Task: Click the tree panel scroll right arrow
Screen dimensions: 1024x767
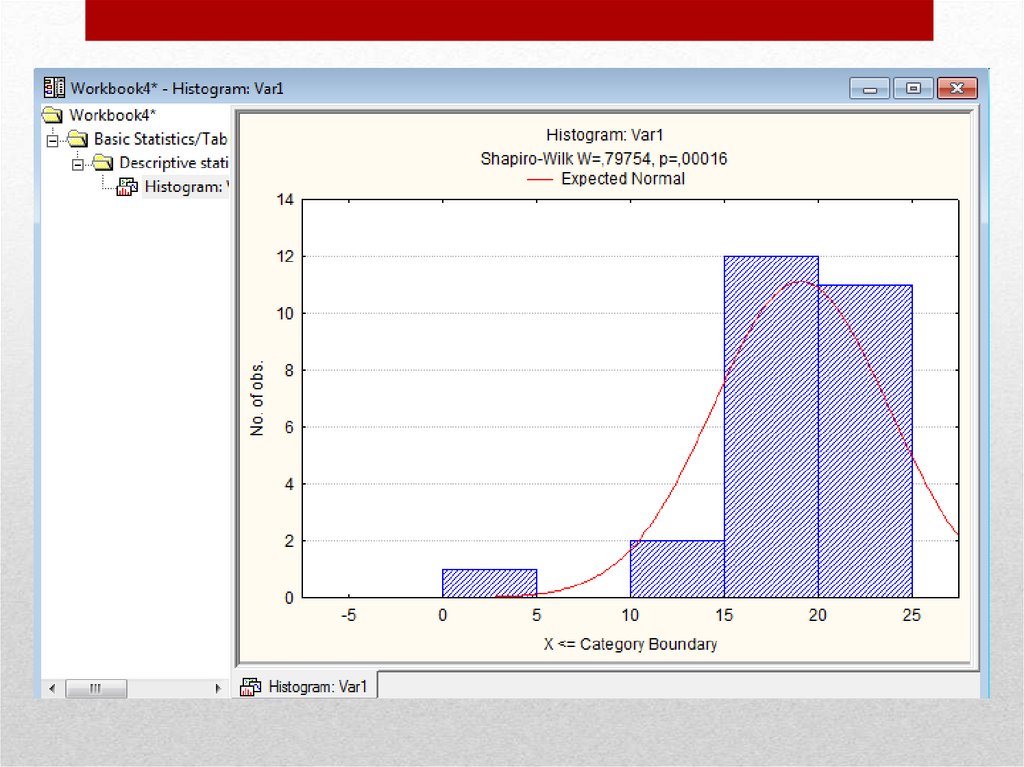Action: [218, 689]
